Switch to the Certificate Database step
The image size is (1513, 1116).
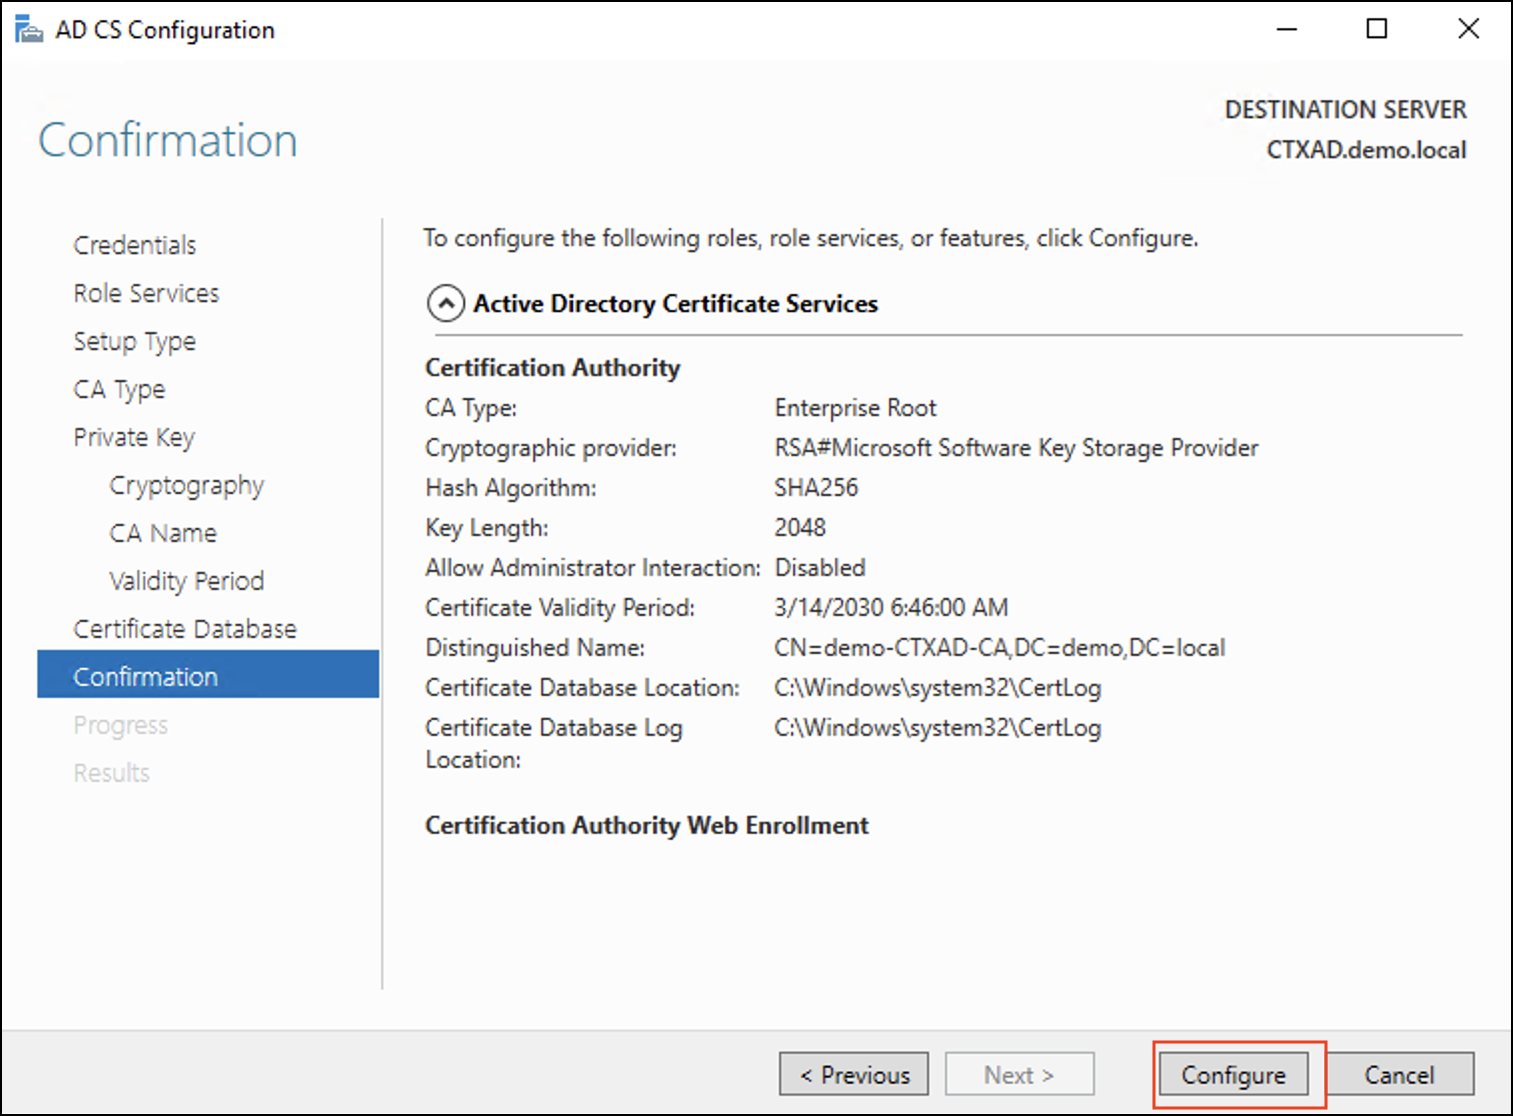[x=185, y=629]
